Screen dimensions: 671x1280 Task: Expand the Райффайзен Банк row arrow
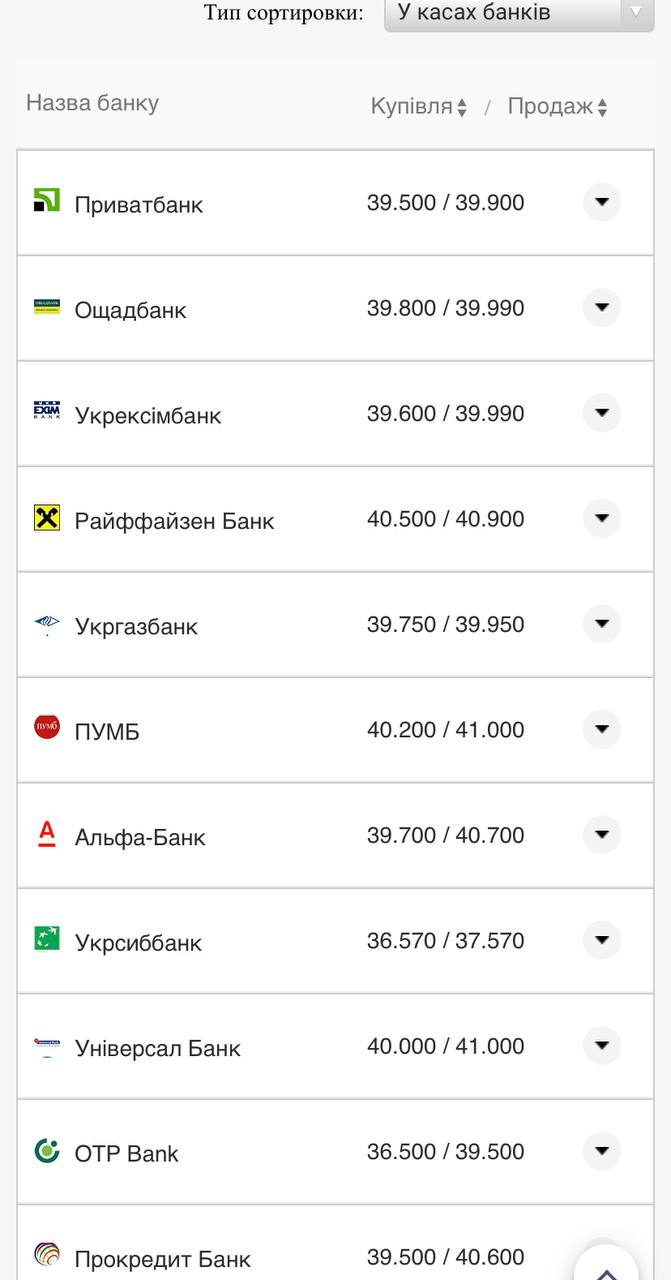[601, 518]
